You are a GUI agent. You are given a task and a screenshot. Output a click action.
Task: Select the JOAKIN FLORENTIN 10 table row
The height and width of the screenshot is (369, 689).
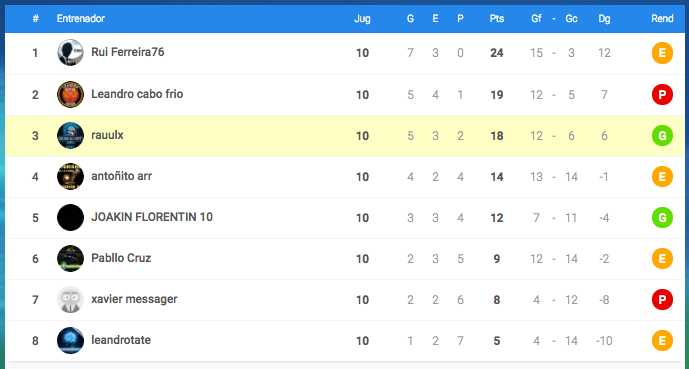coord(344,218)
